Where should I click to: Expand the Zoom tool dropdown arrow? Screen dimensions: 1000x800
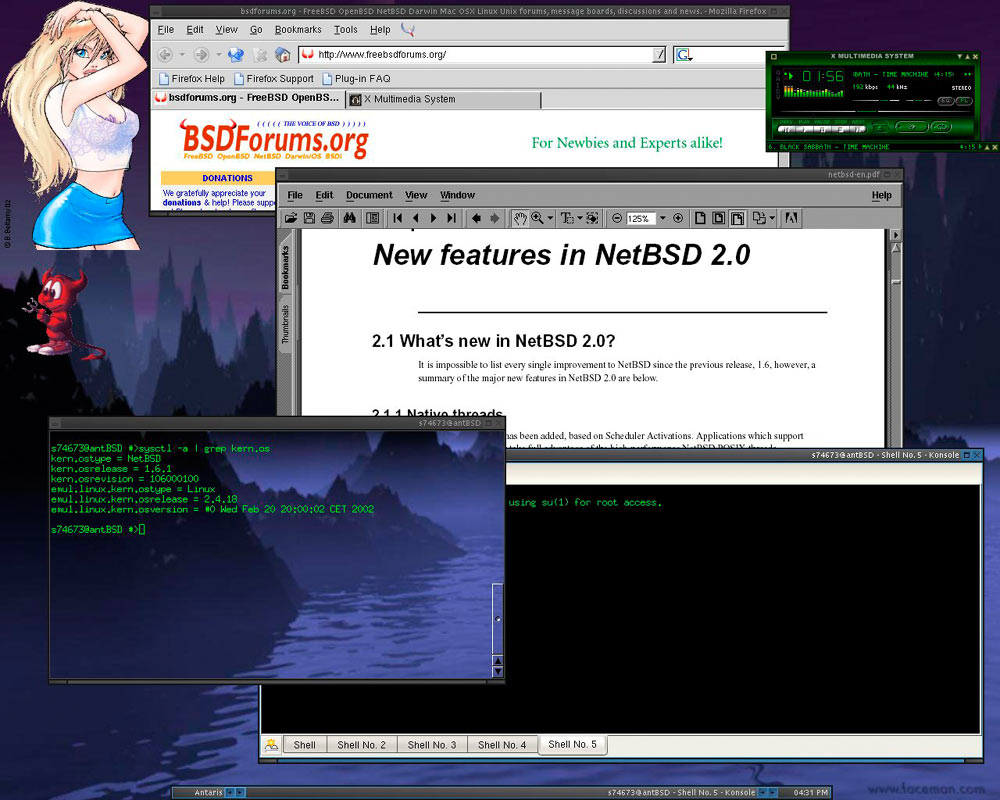pyautogui.click(x=551, y=218)
